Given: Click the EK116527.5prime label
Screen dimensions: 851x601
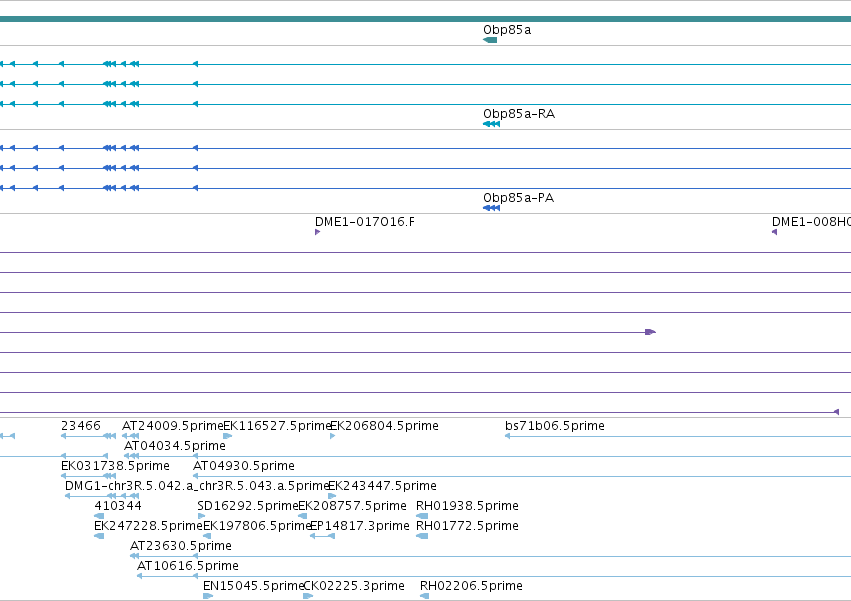Looking at the screenshot, I should point(277,426).
